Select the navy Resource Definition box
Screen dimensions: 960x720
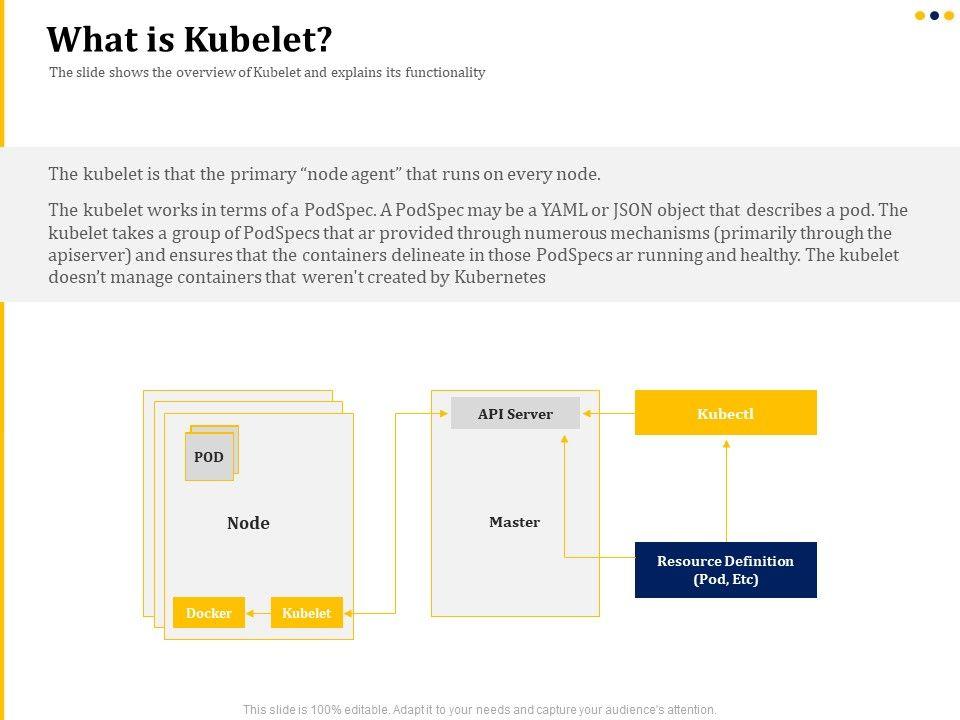point(725,570)
